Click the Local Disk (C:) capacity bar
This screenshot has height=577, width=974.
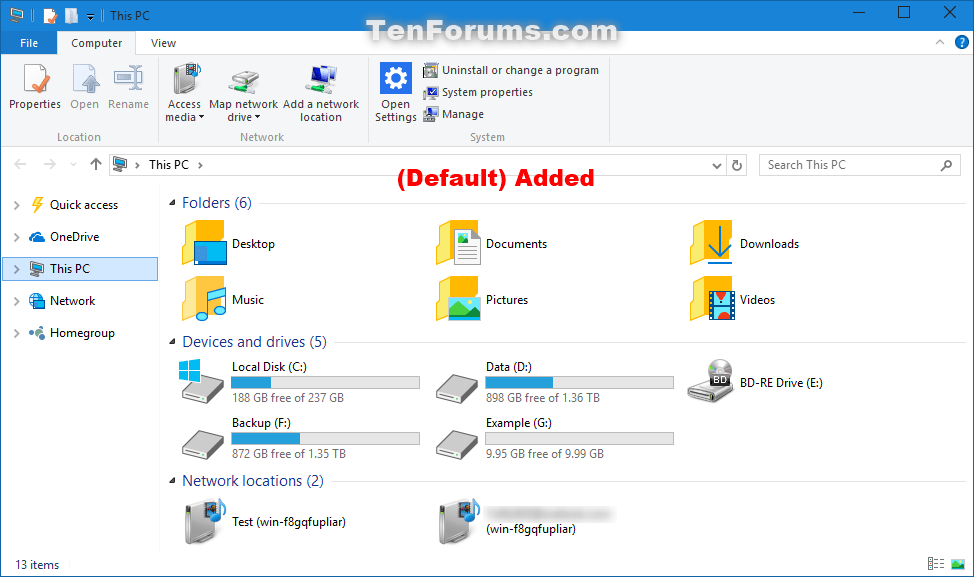tap(325, 382)
